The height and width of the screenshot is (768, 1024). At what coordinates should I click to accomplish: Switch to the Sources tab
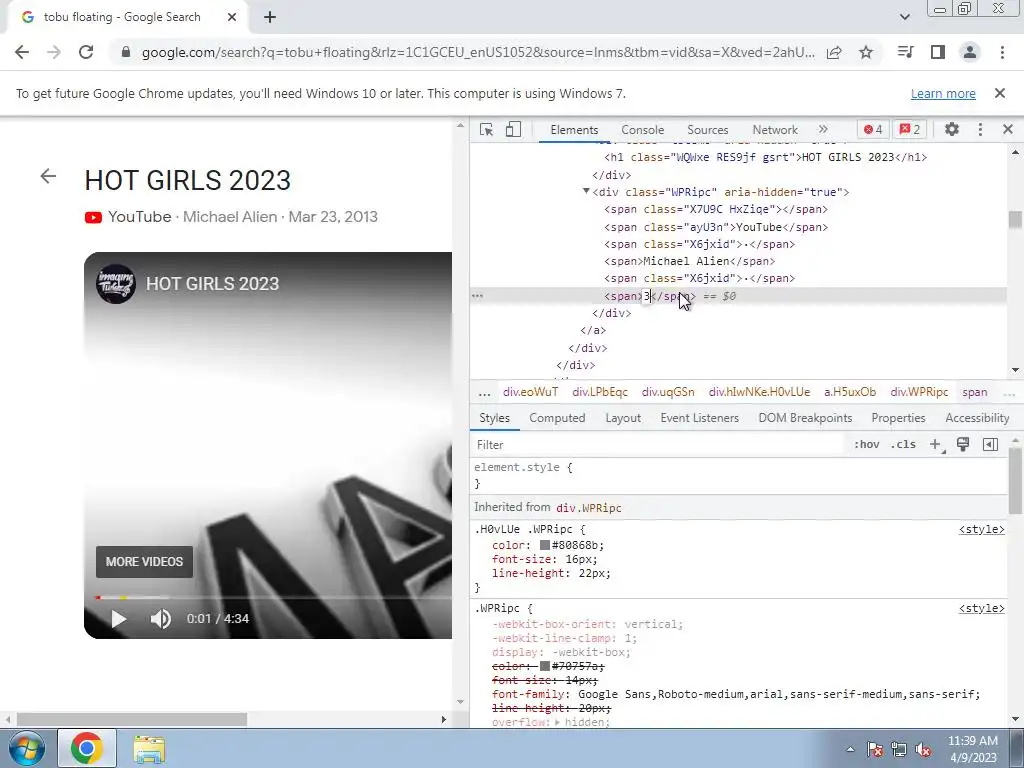point(707,130)
